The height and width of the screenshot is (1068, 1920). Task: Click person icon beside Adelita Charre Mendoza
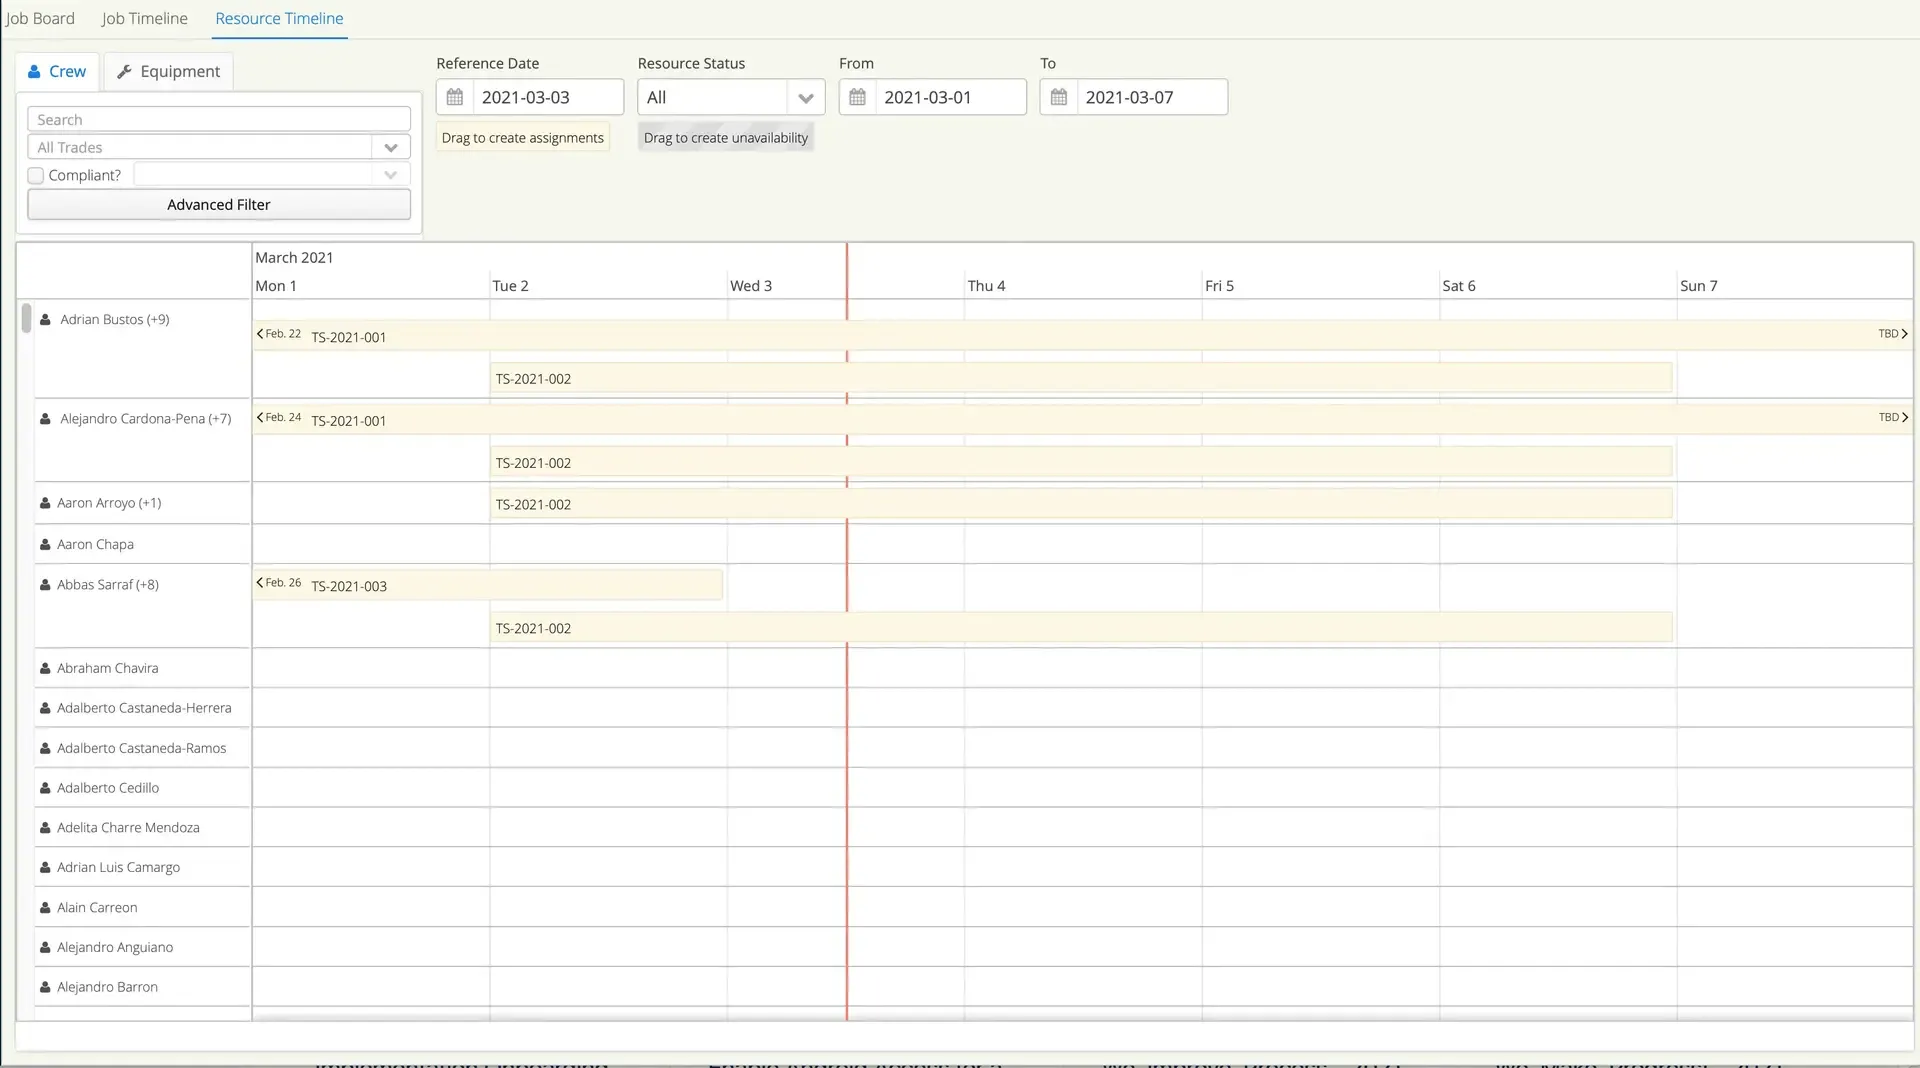(45, 828)
